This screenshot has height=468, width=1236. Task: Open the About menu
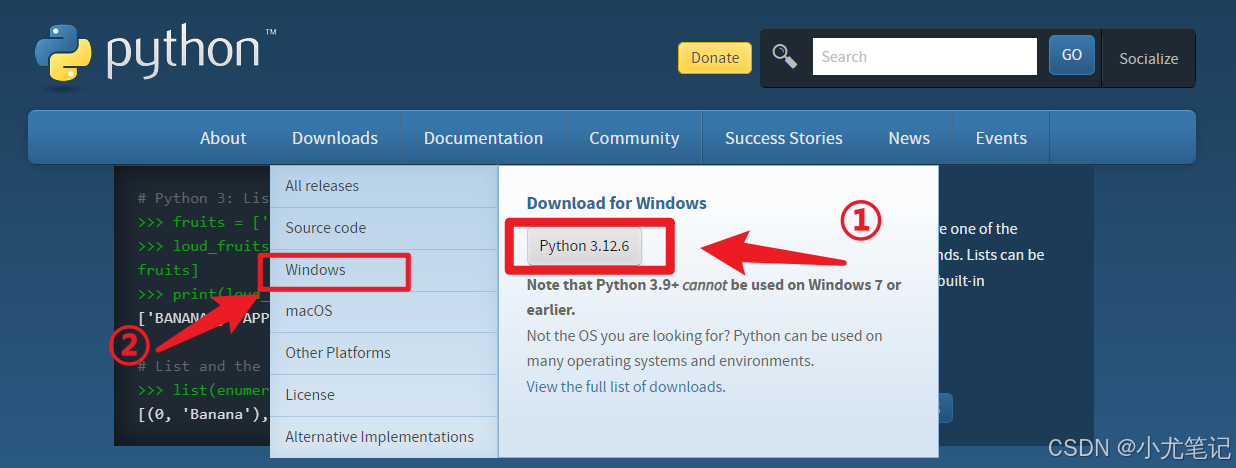click(x=223, y=138)
